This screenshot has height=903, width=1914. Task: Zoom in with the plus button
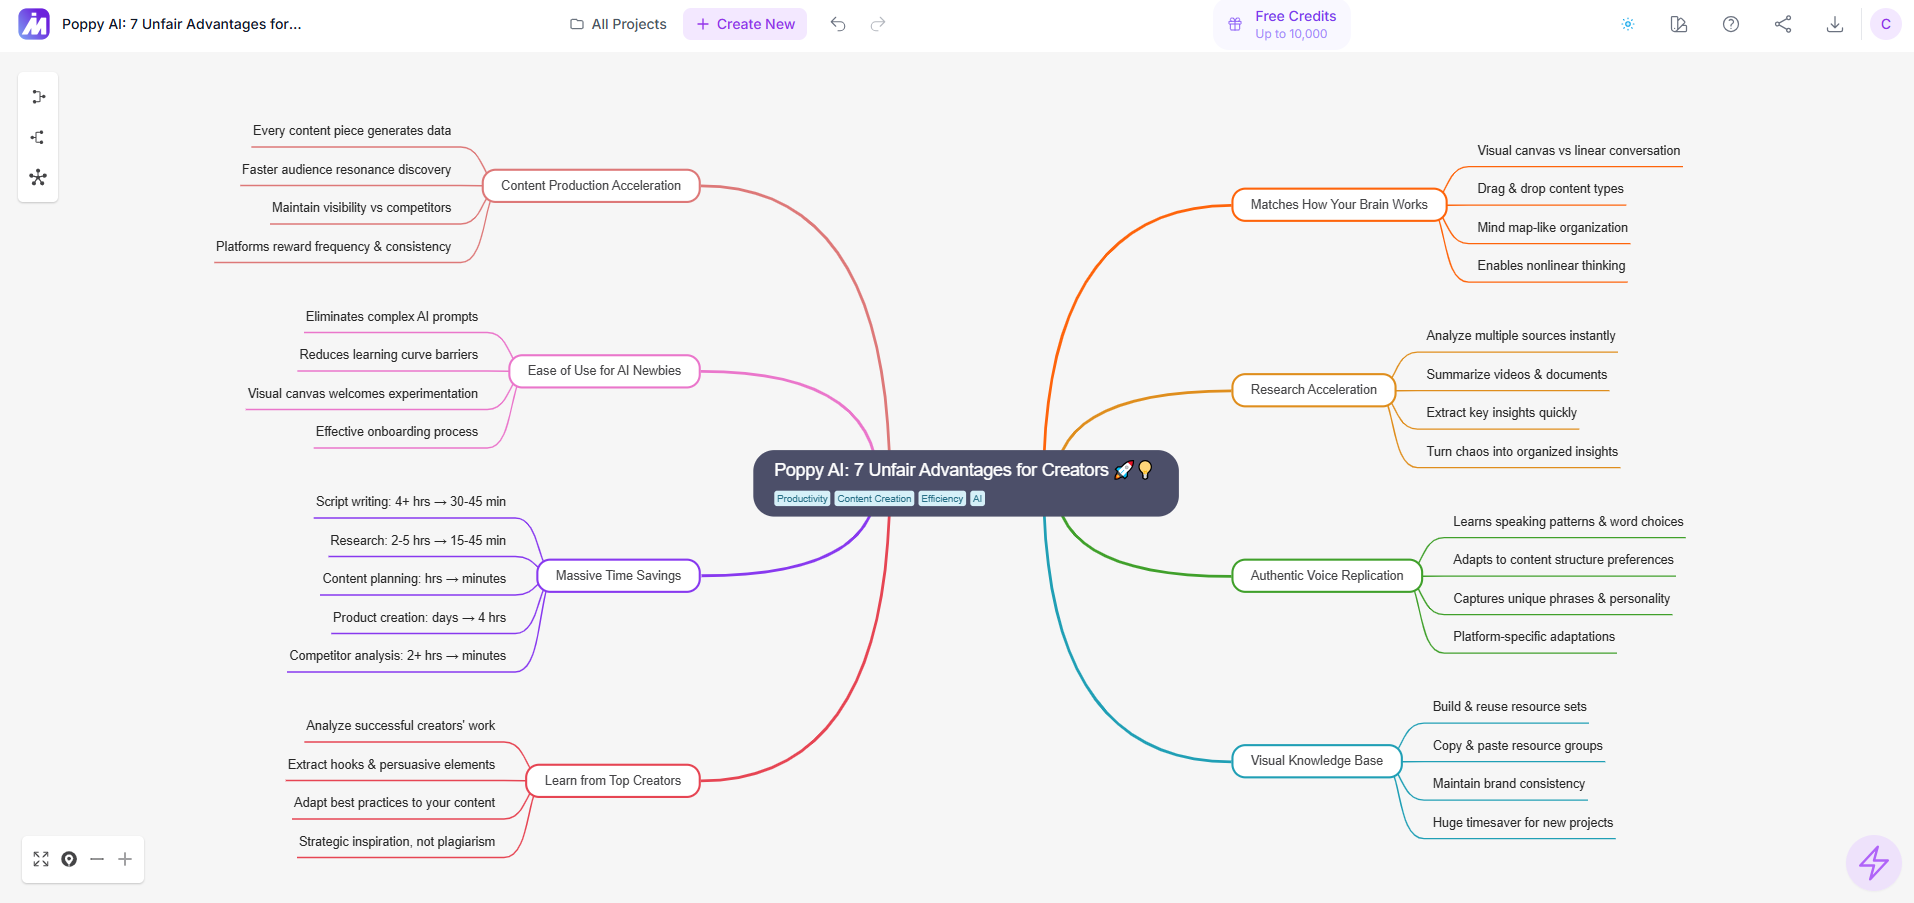pos(125,859)
